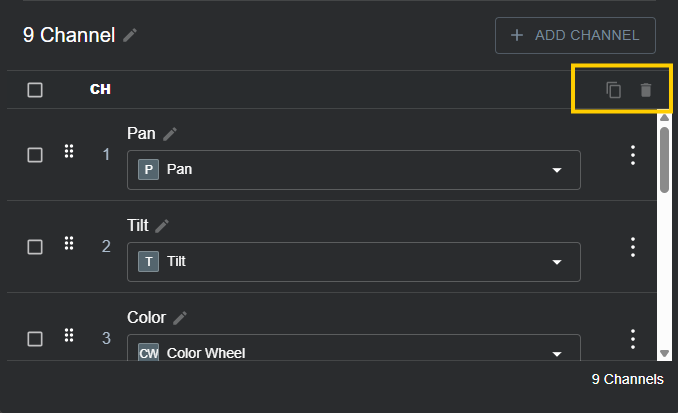Click the scroll down arrow of channel list
This screenshot has height=413, width=678.
(664, 353)
